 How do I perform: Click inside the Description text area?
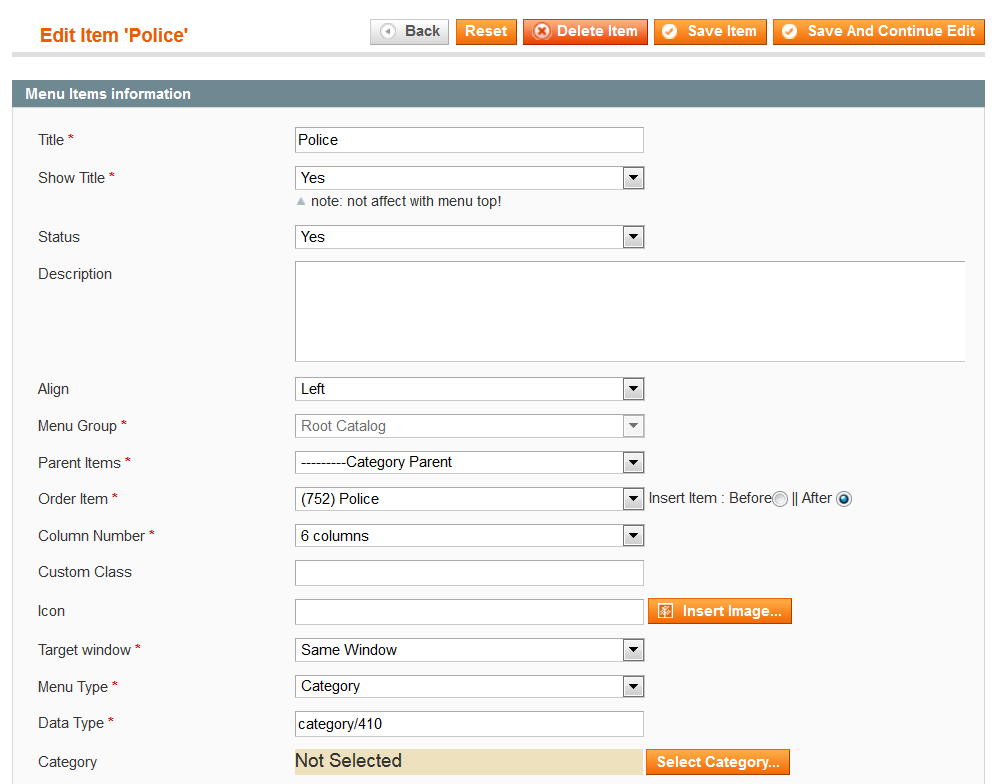coord(629,311)
